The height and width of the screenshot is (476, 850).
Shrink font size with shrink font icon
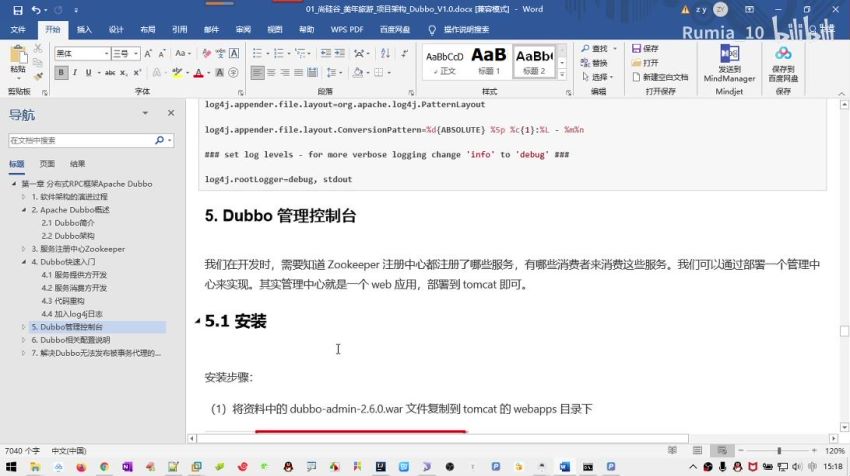click(x=162, y=54)
